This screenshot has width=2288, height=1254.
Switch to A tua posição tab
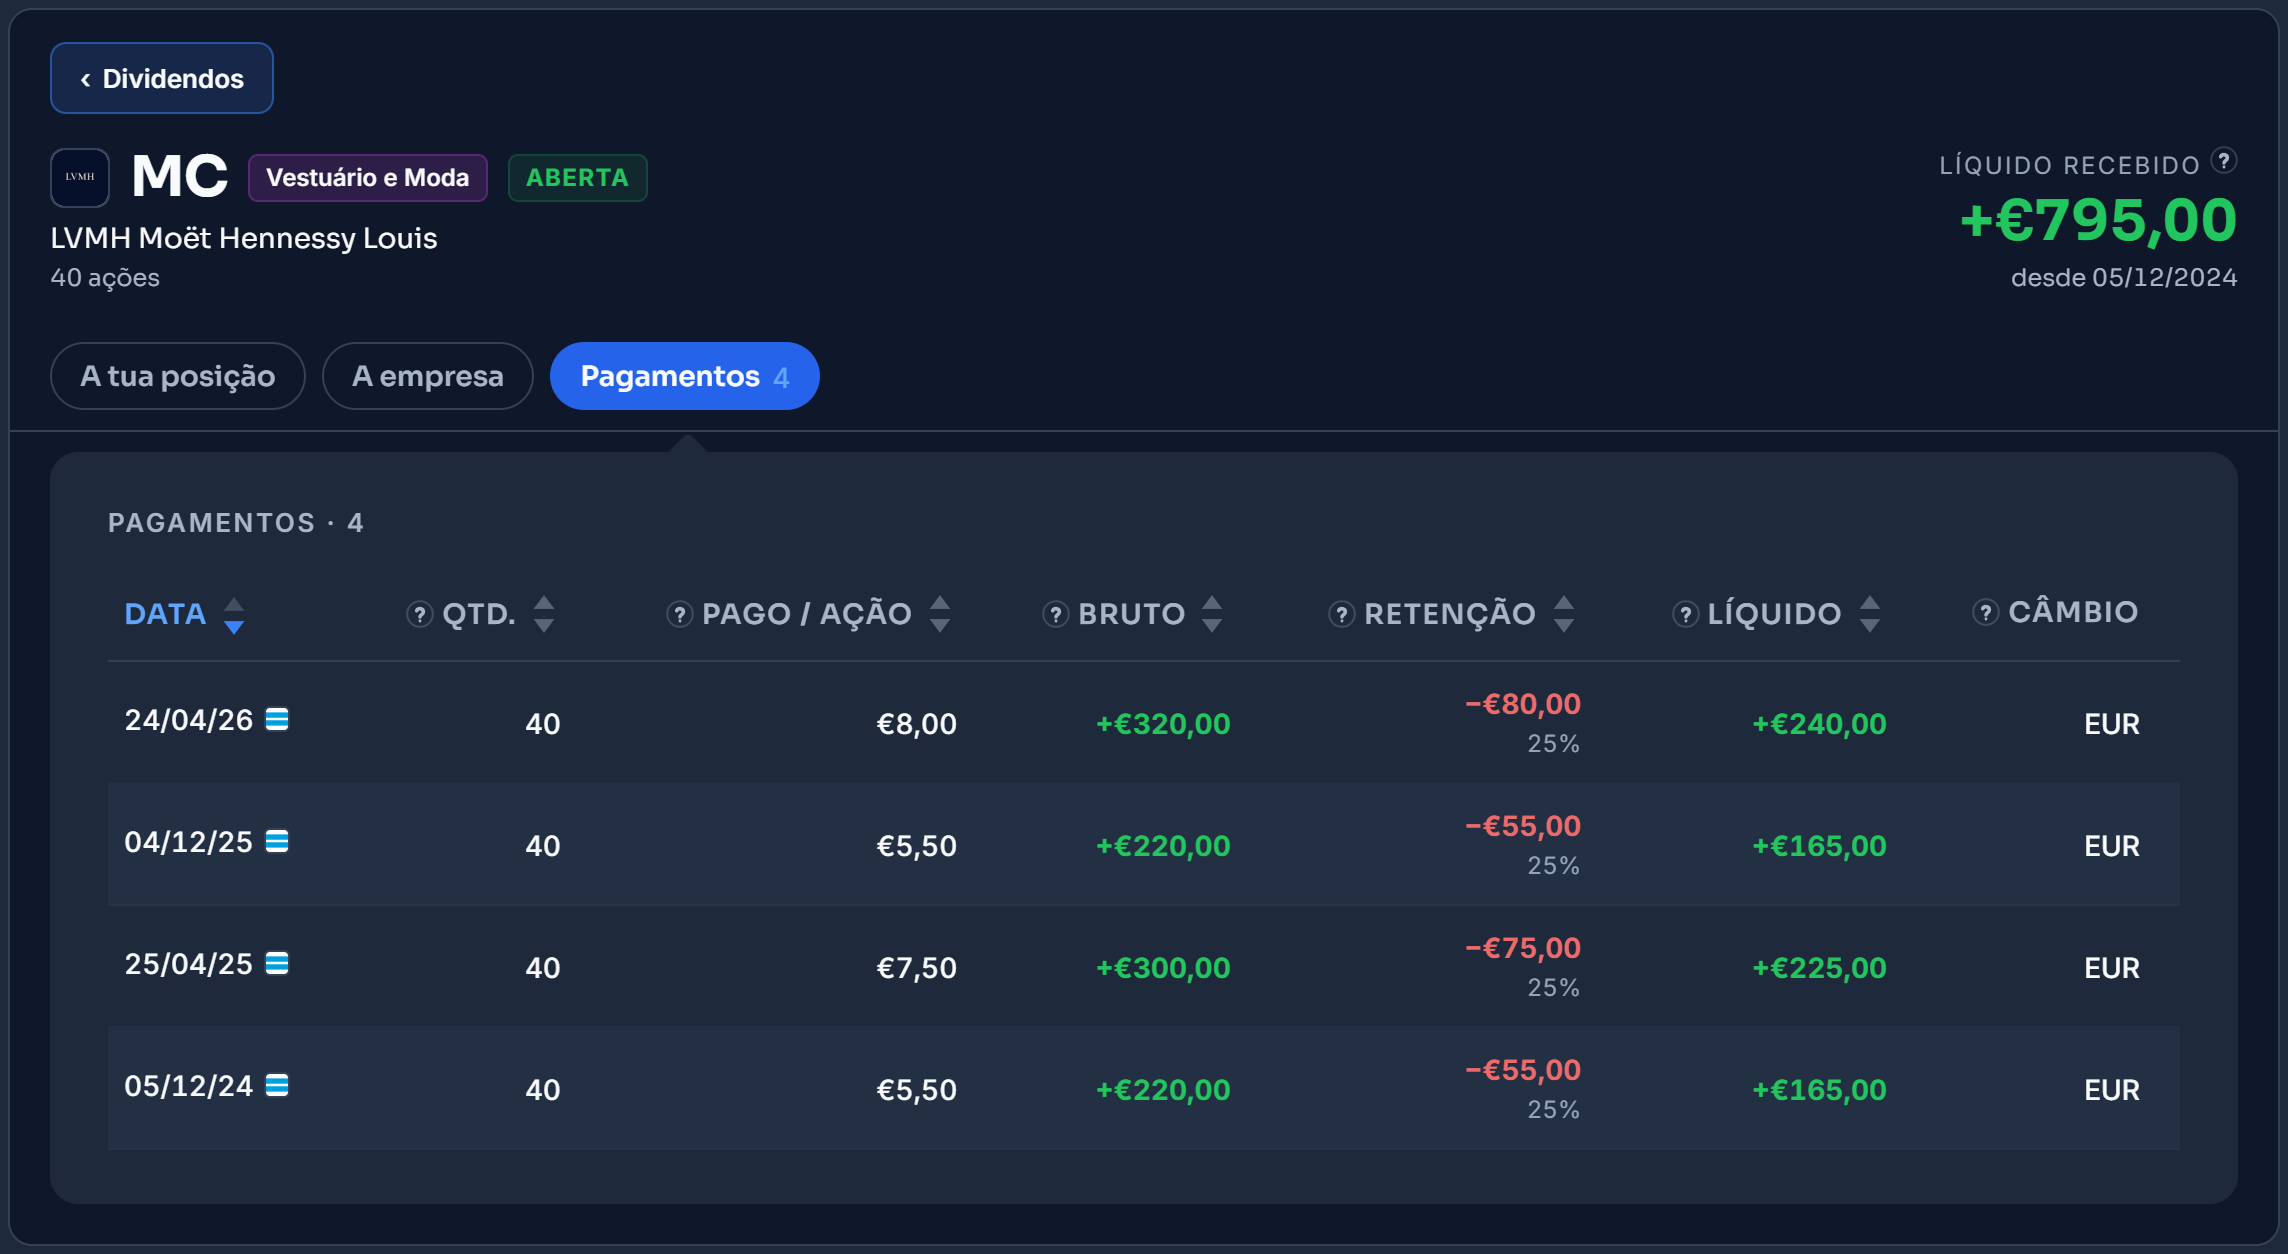pyautogui.click(x=177, y=376)
